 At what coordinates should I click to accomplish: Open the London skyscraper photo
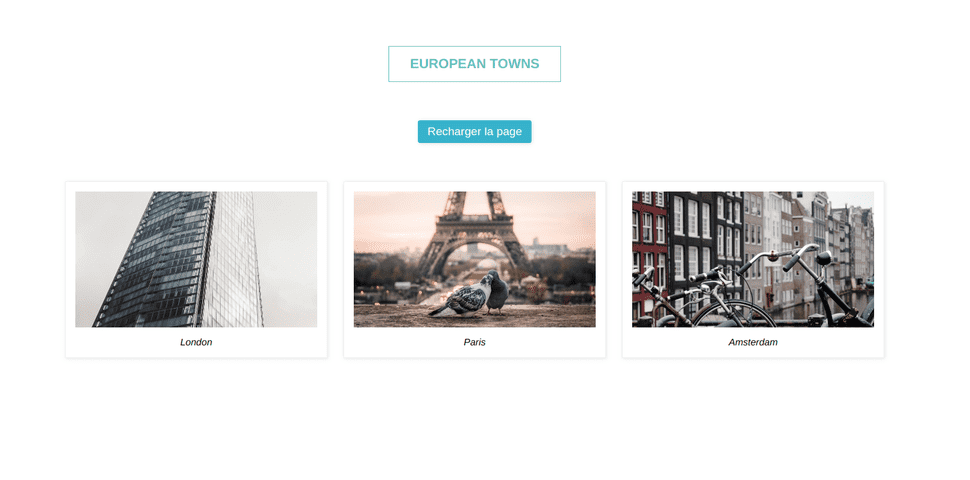[x=196, y=259]
